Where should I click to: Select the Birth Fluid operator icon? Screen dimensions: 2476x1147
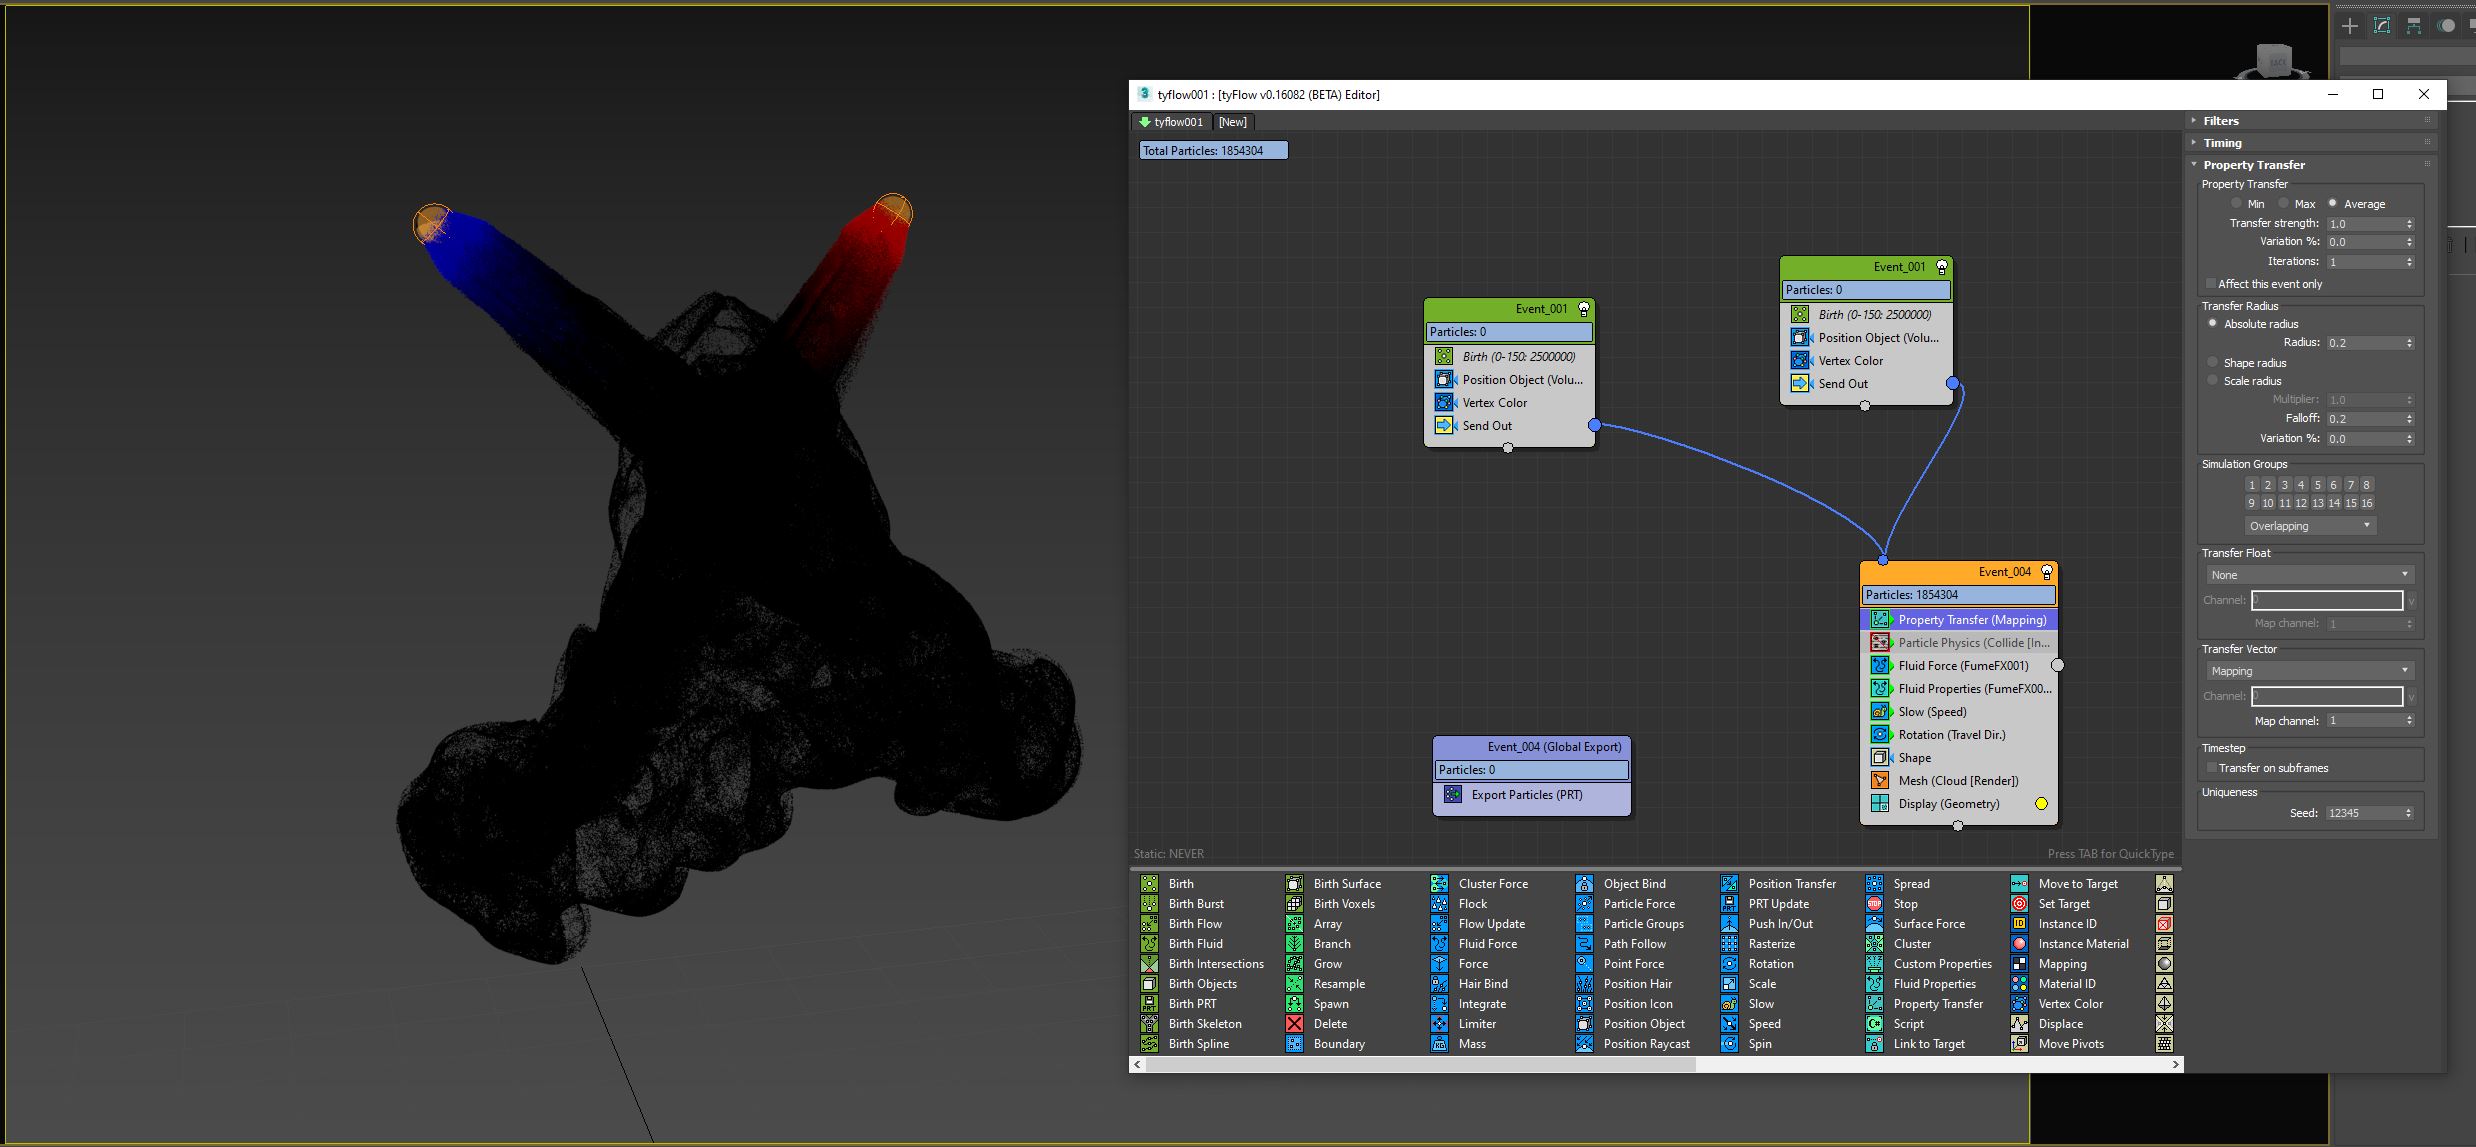1150,943
